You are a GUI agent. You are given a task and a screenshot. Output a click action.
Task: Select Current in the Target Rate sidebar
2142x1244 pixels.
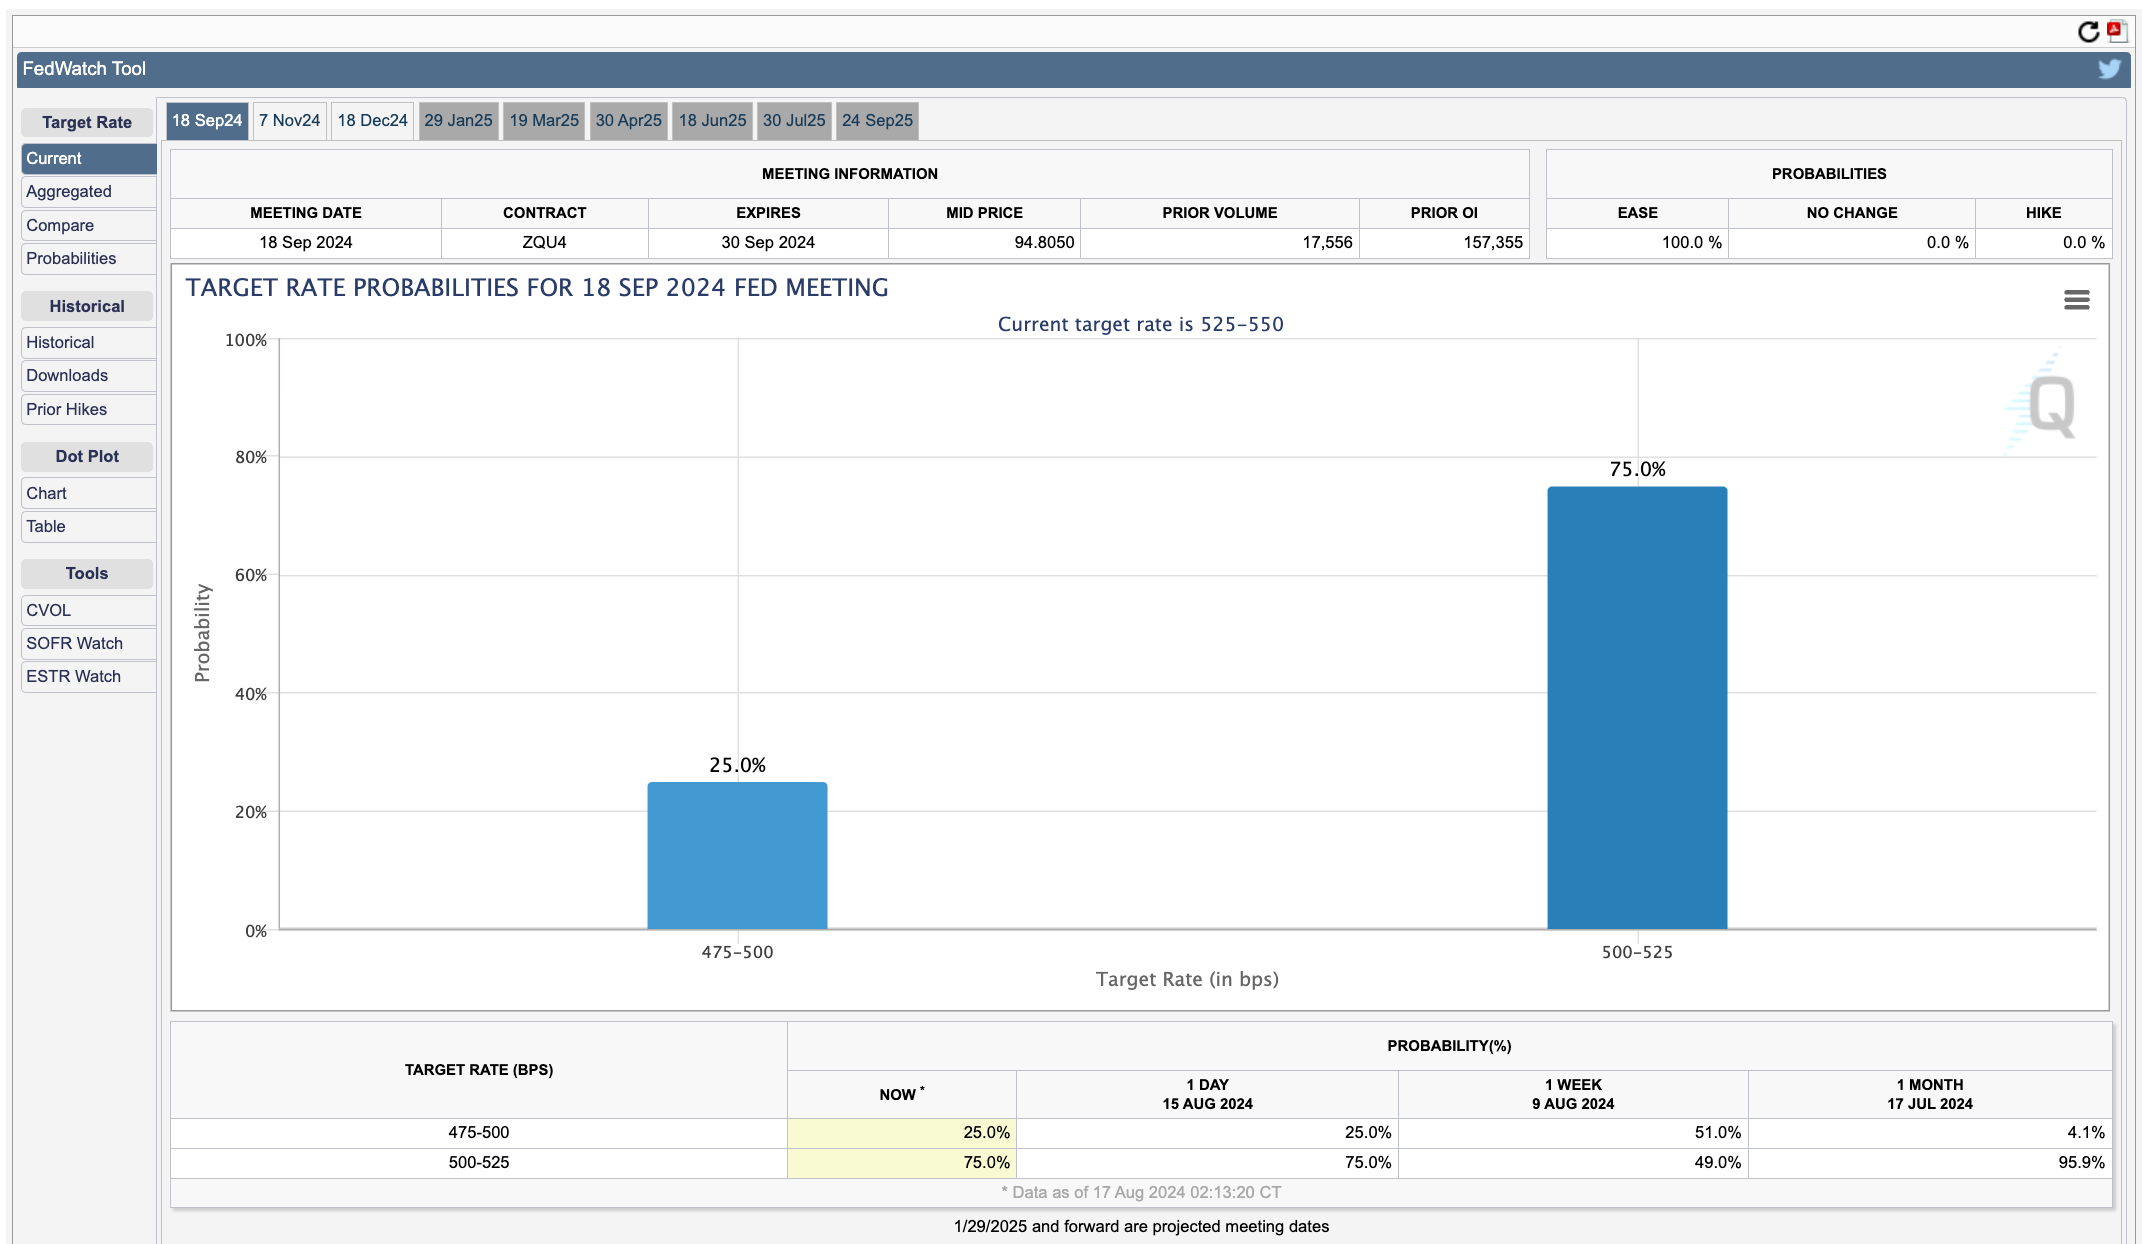[x=88, y=158]
